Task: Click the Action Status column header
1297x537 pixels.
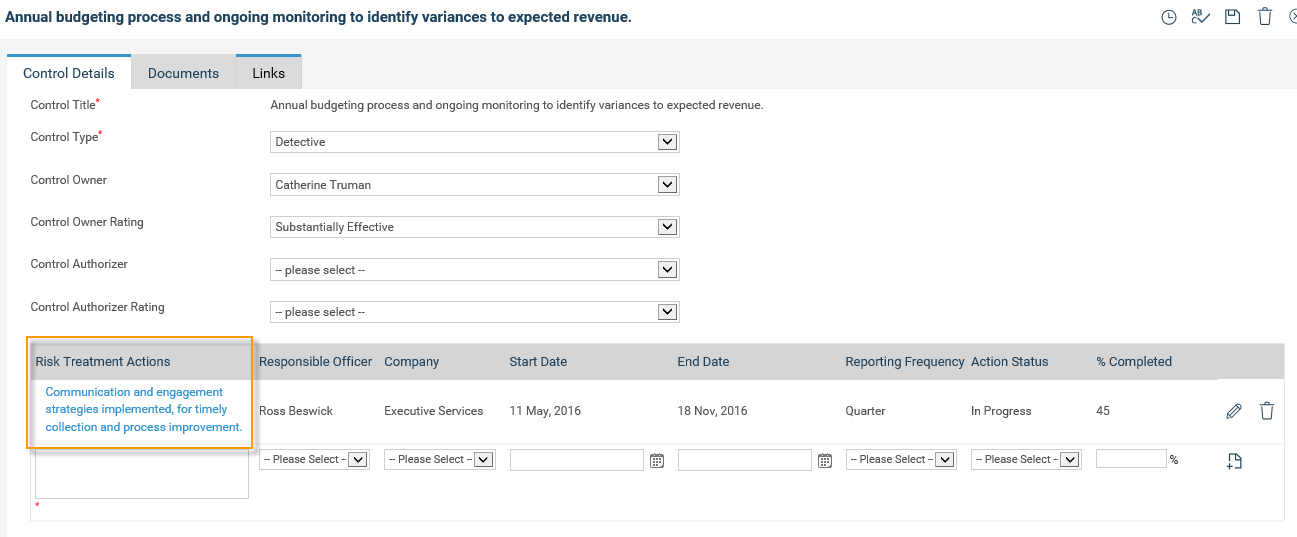Action: click(1010, 362)
